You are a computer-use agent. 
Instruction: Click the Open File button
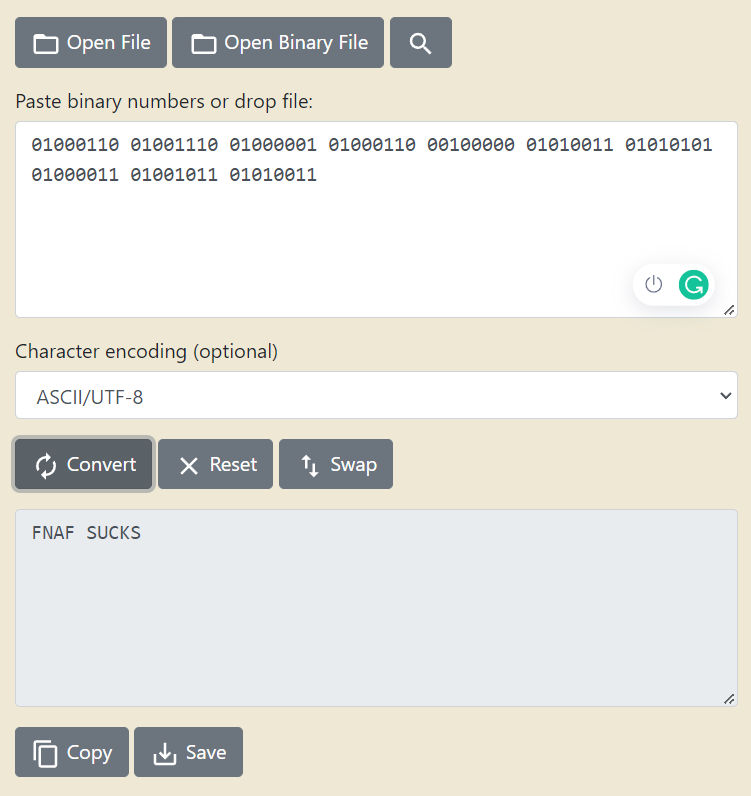point(91,43)
